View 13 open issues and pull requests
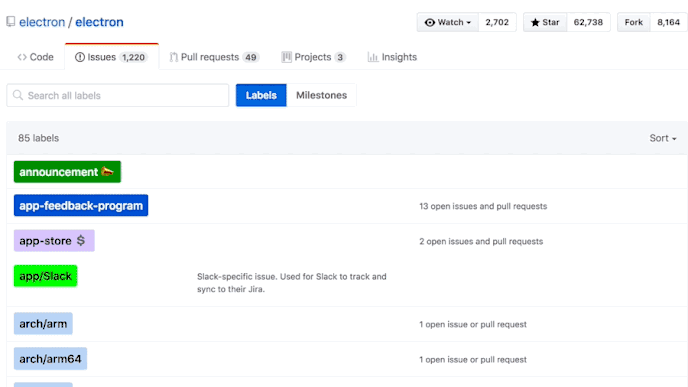The width and height of the screenshot is (688, 387). pyautogui.click(x=483, y=206)
